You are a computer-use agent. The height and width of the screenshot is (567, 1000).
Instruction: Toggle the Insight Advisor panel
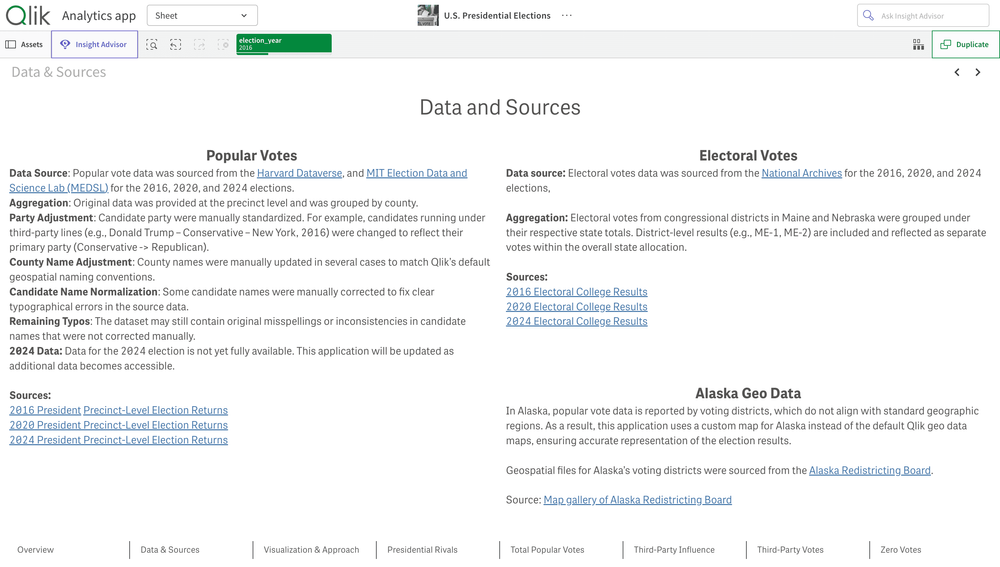[x=94, y=45]
